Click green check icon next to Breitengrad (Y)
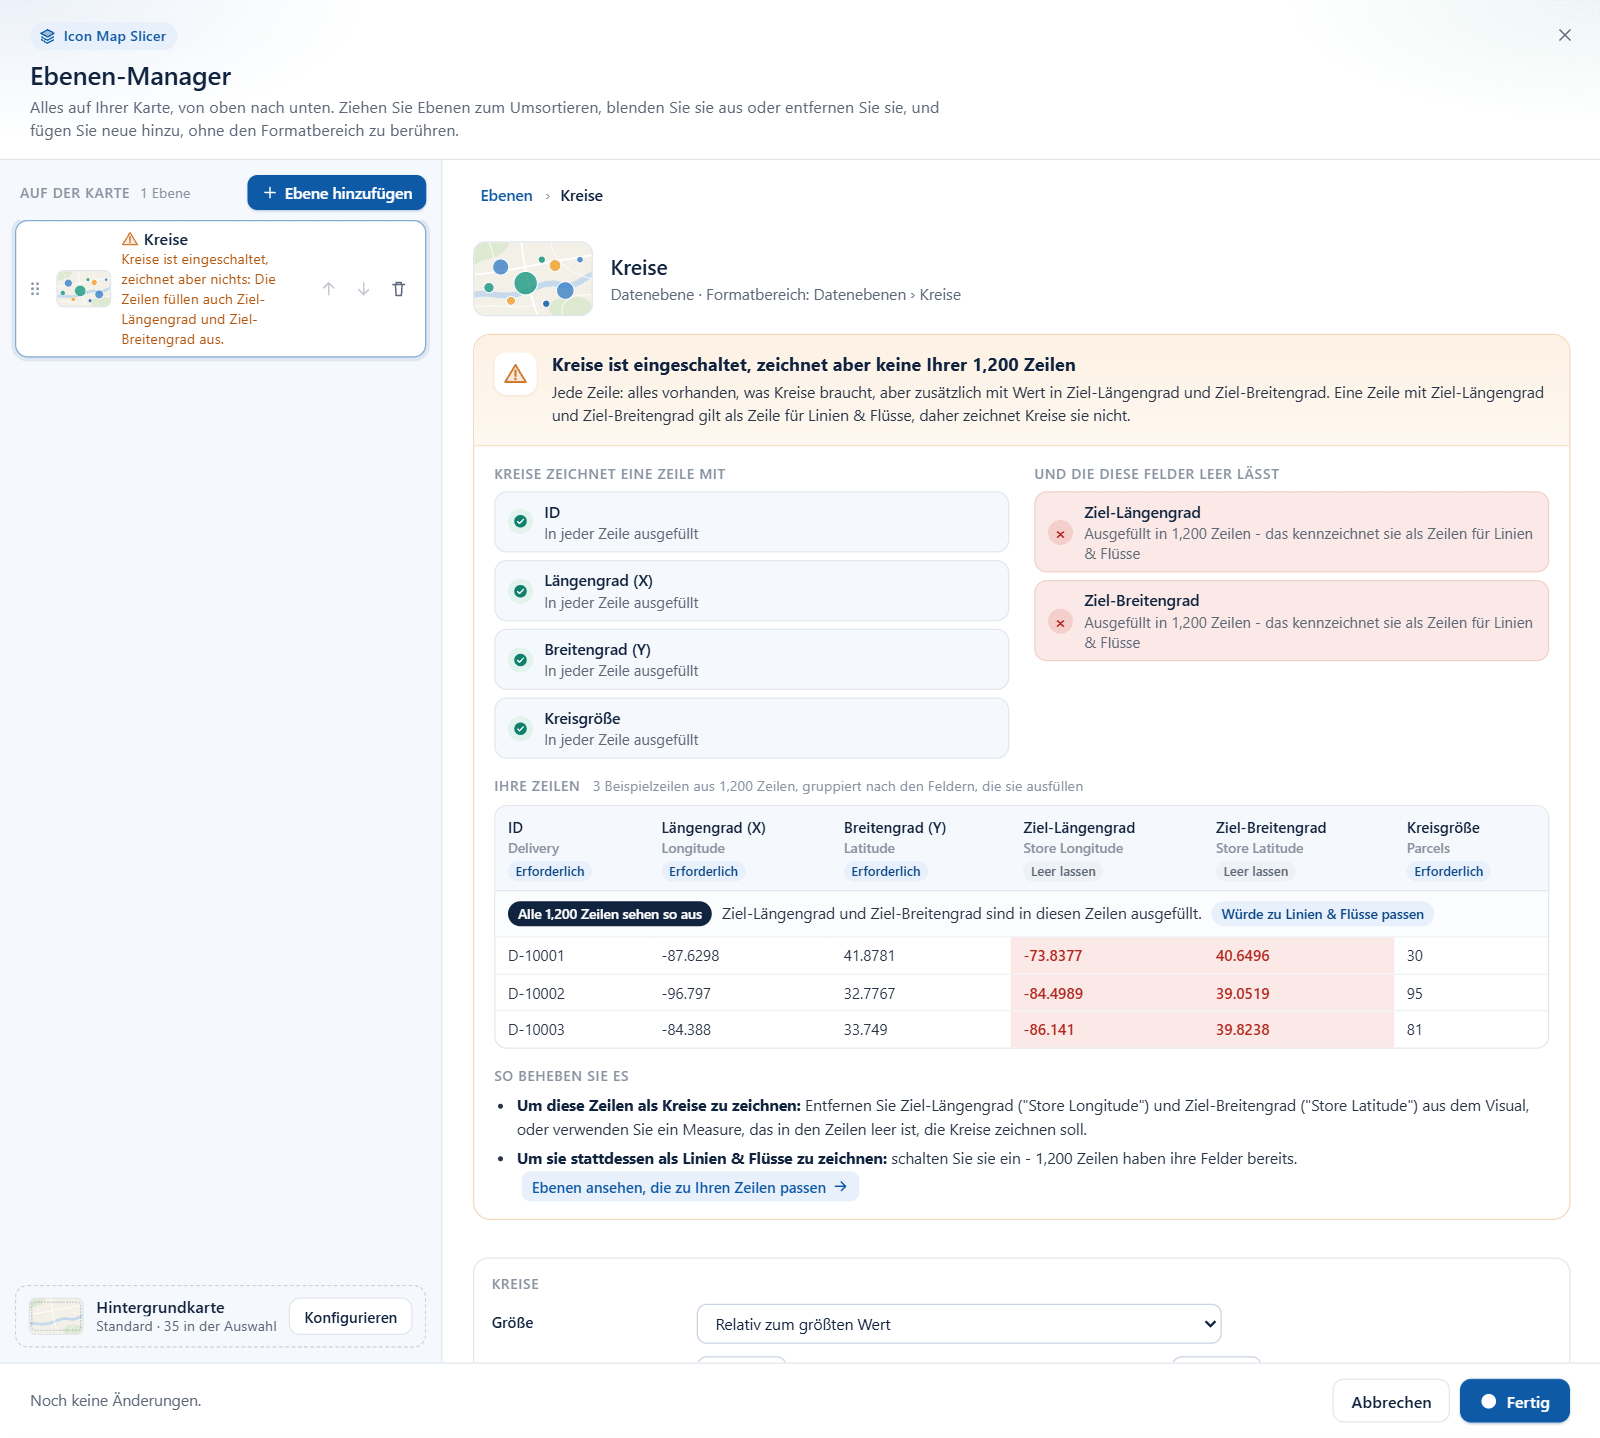Image resolution: width=1600 pixels, height=1438 pixels. coord(520,660)
